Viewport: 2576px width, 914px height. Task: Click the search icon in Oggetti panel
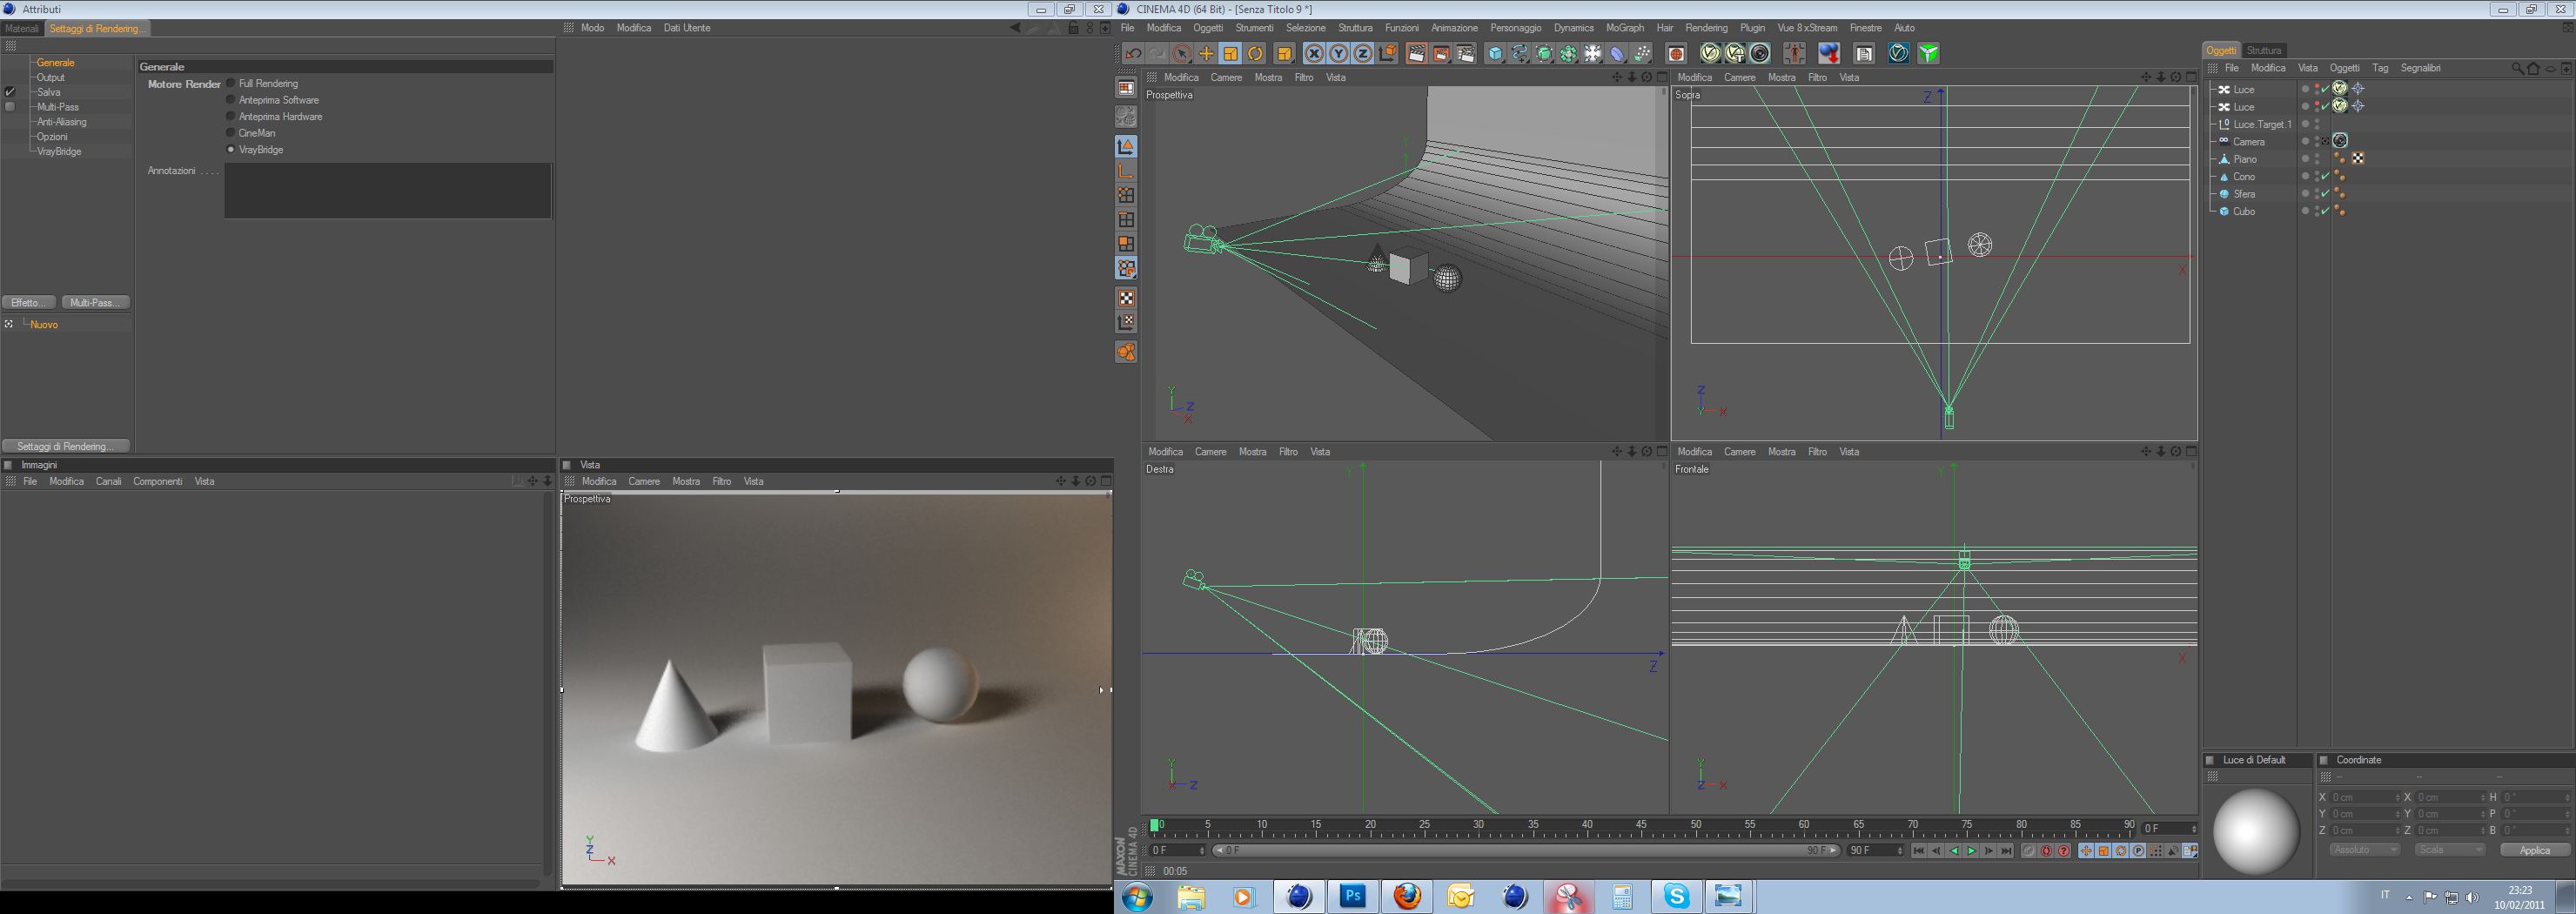point(2517,69)
